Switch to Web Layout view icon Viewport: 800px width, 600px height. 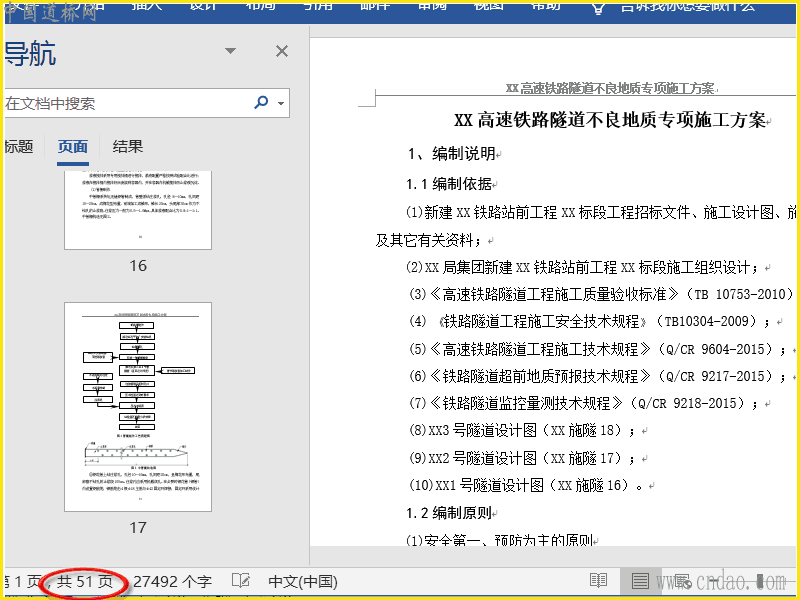coord(683,581)
